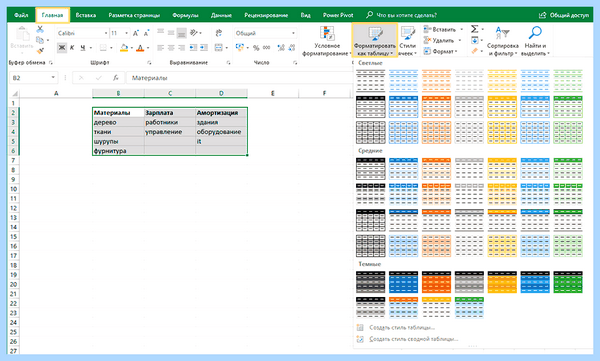The width and height of the screenshot is (600, 361).
Task: Click the yellow fill color bucket
Action: coord(124,48)
